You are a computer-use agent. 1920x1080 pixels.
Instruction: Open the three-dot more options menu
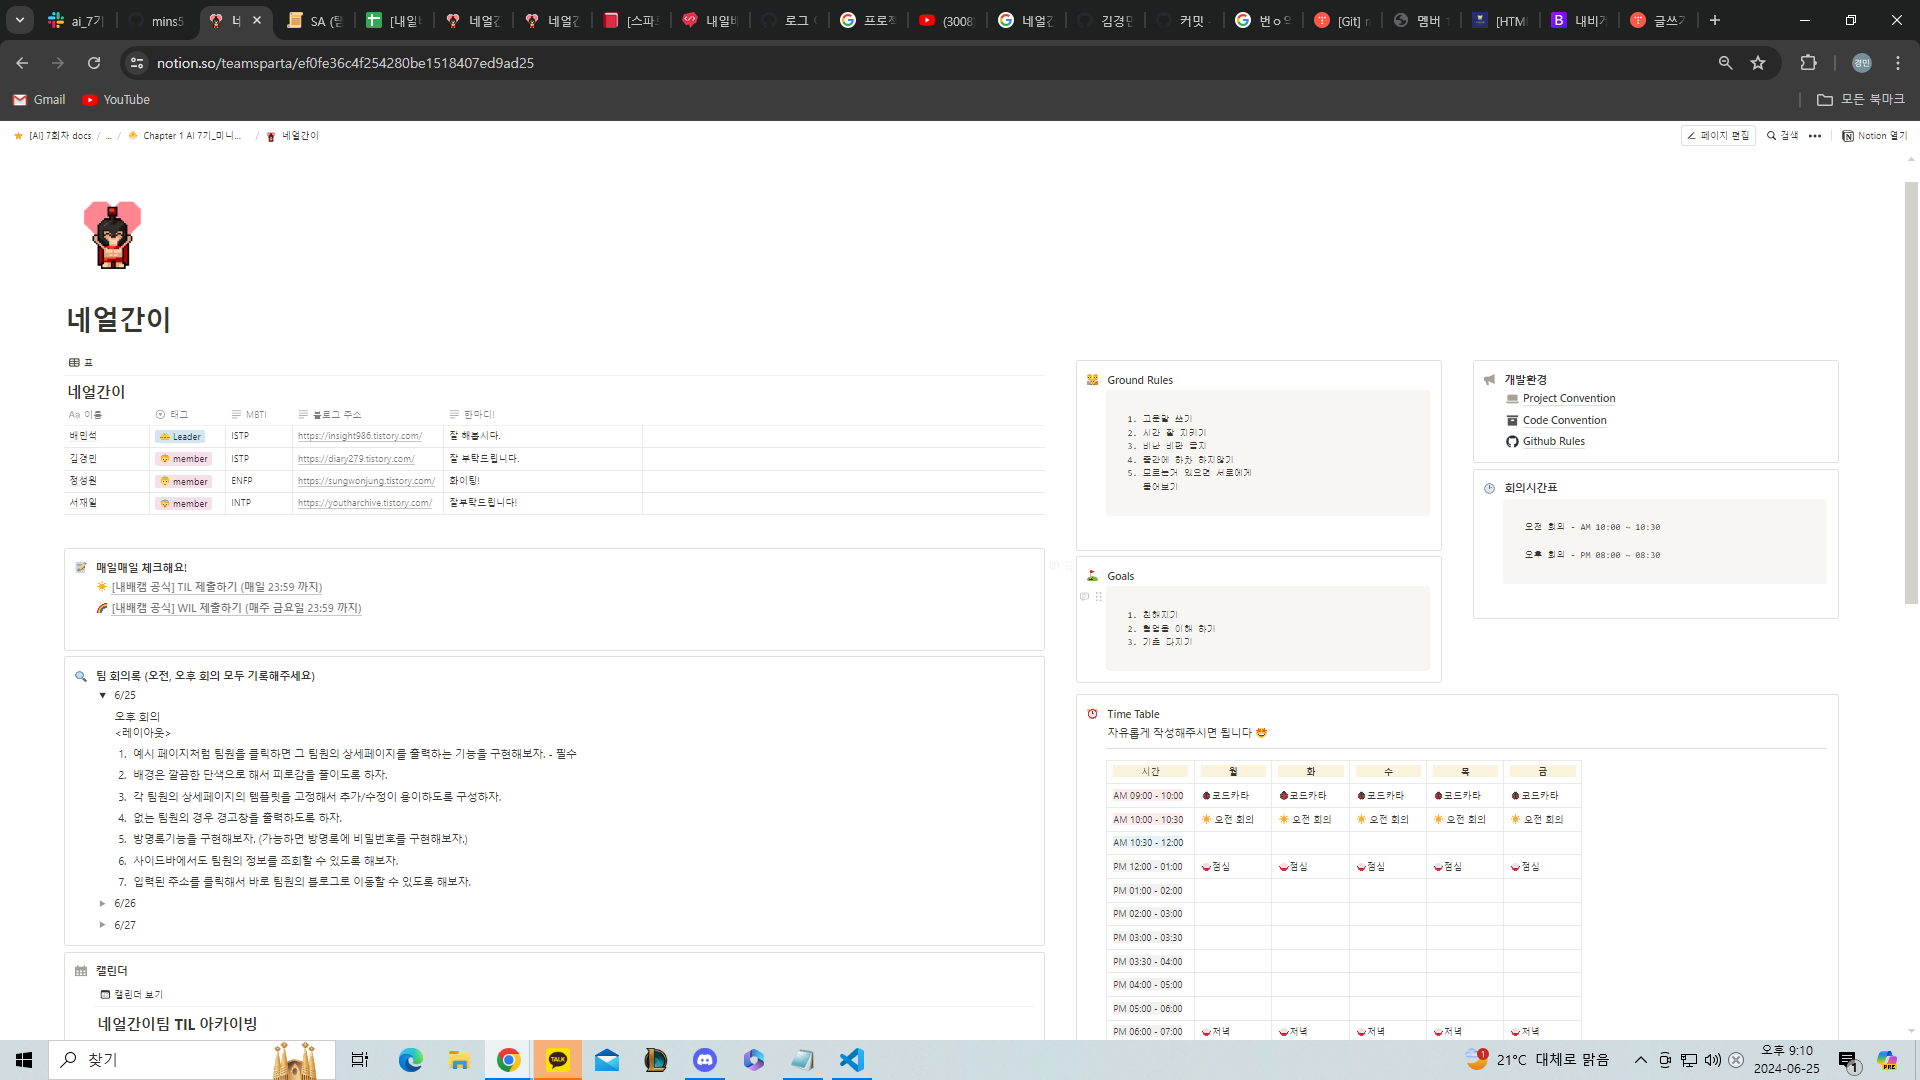click(1815, 136)
